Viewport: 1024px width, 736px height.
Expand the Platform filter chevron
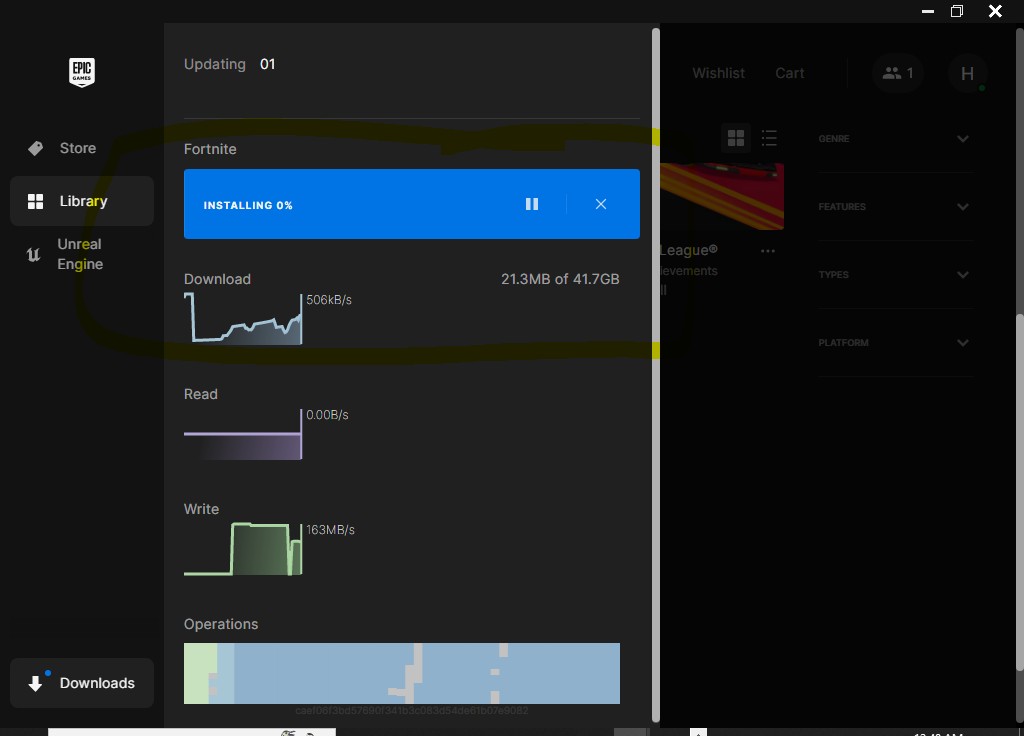pyautogui.click(x=963, y=342)
